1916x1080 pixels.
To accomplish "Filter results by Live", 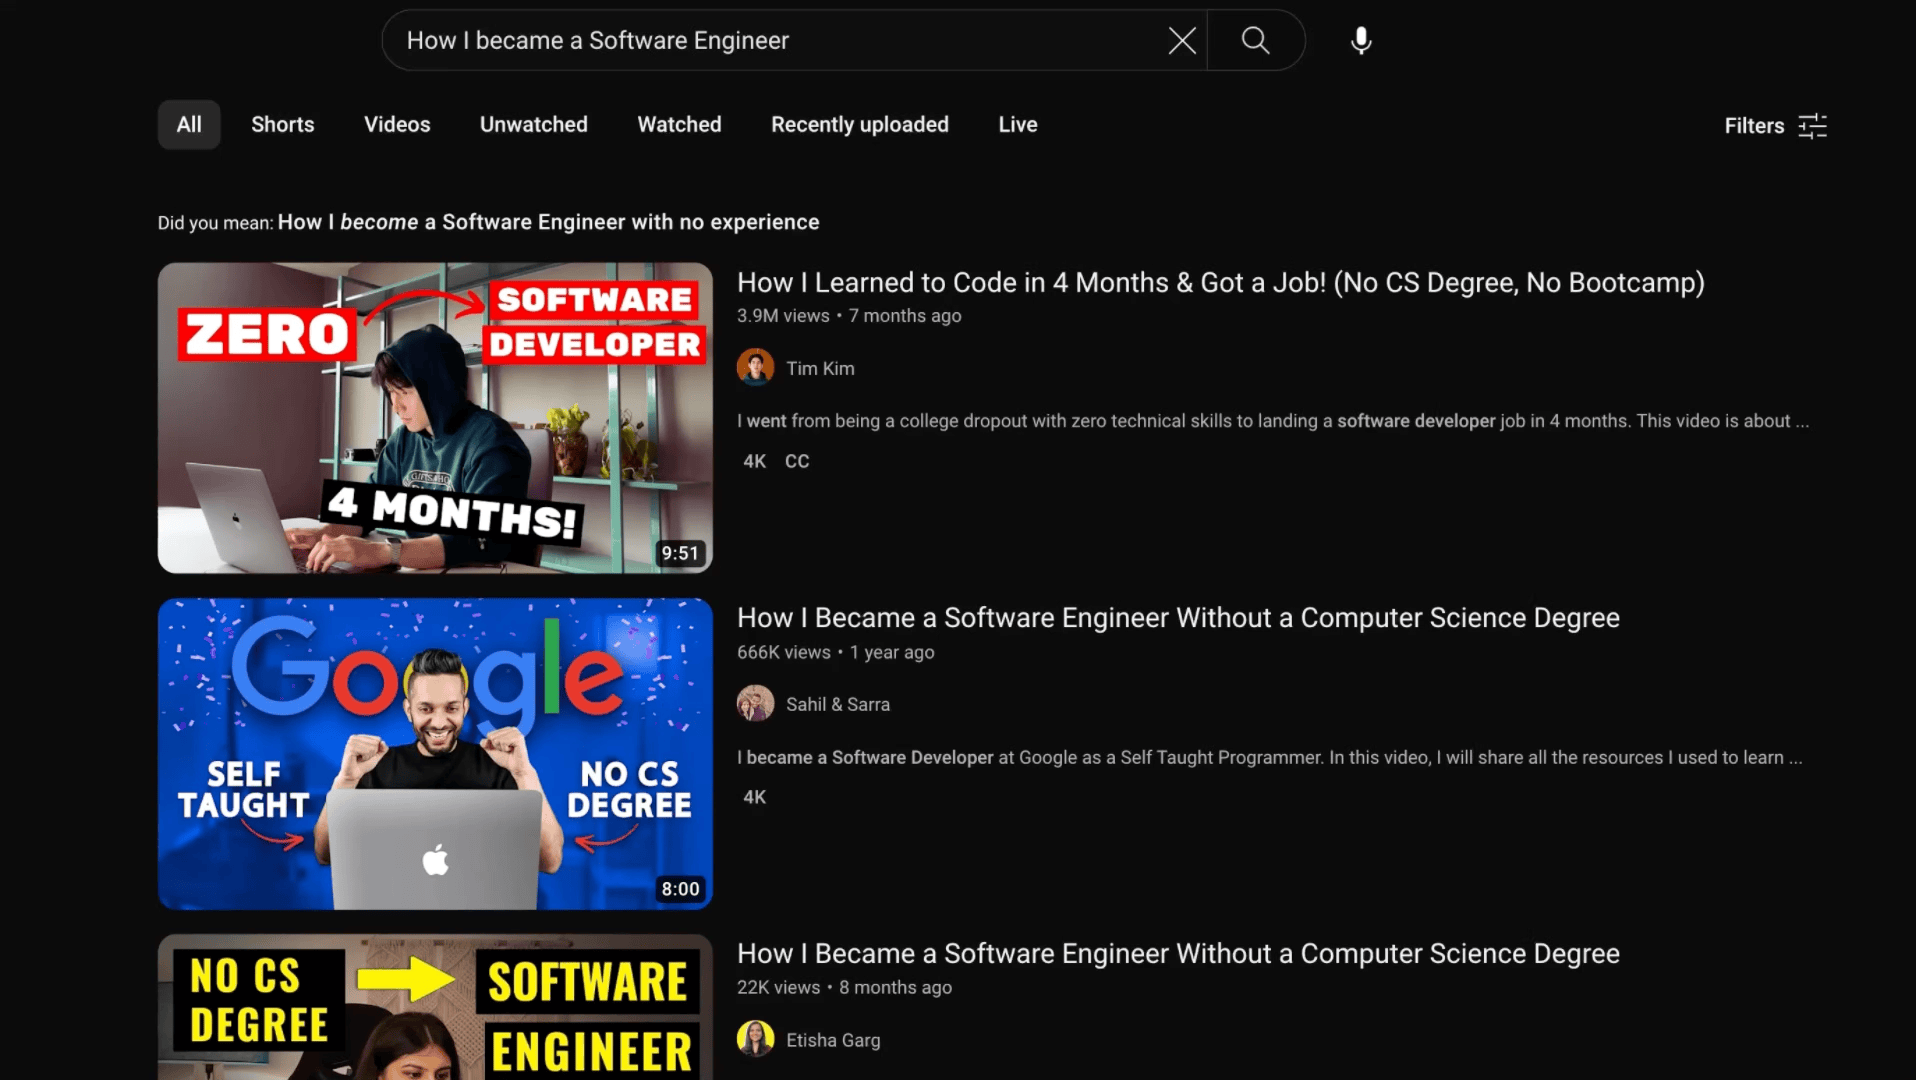I will [x=1018, y=125].
